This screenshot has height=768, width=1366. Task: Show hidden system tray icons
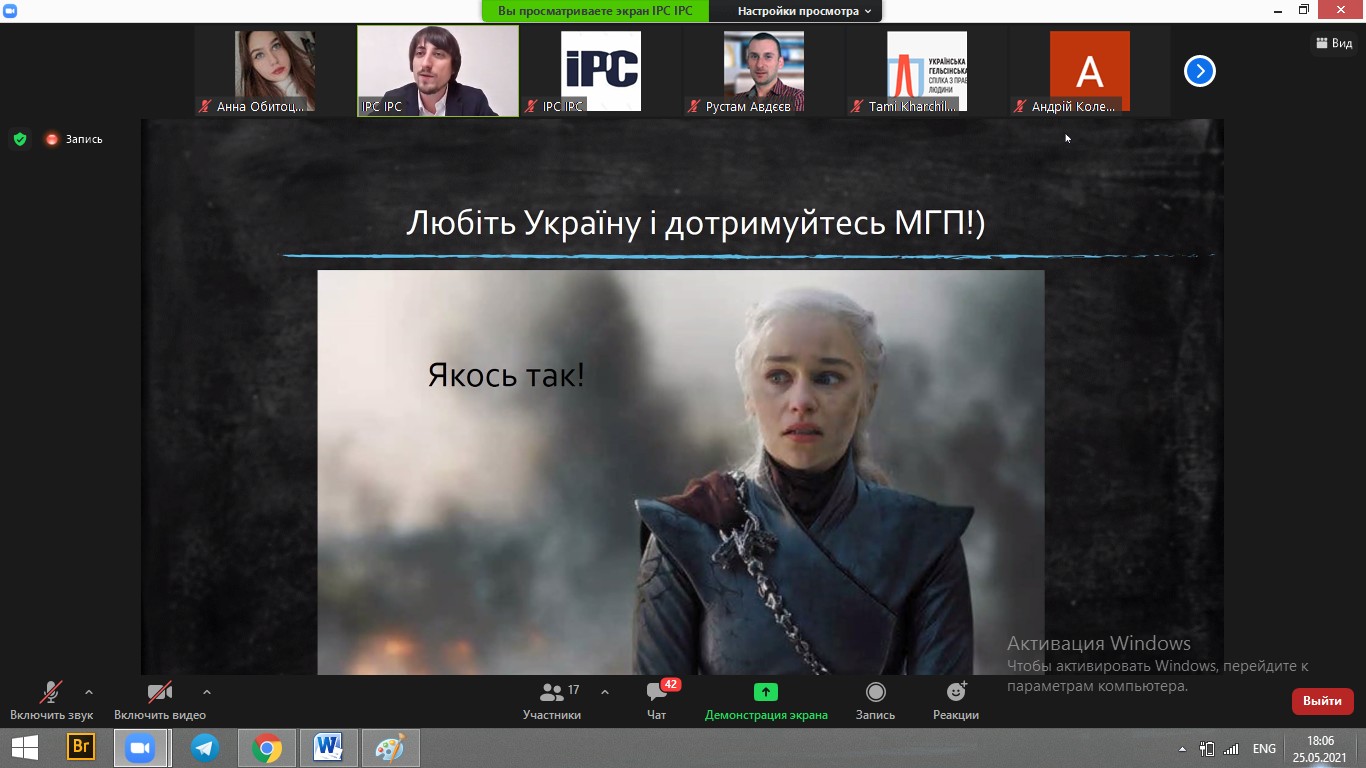tap(1183, 748)
